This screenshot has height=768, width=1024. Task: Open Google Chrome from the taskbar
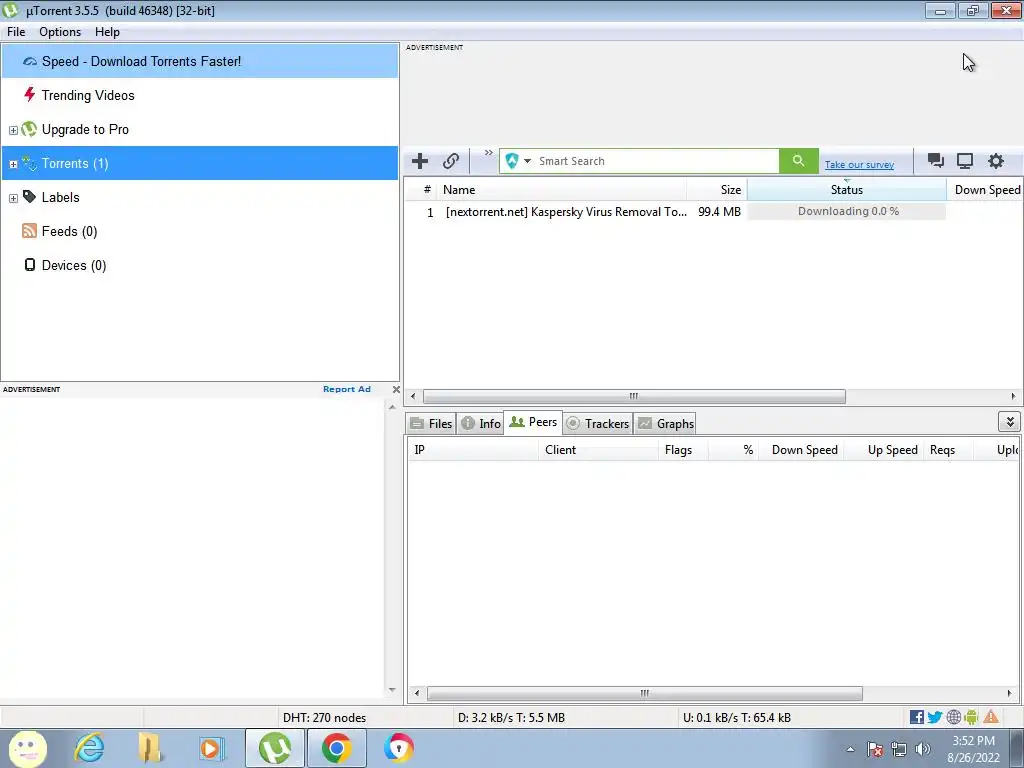pyautogui.click(x=336, y=748)
